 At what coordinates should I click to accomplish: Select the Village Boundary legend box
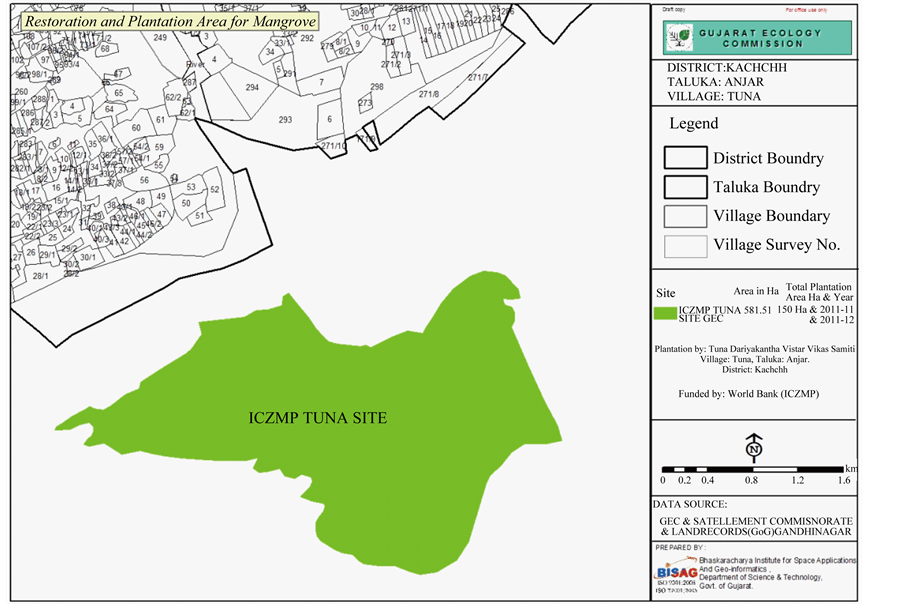coord(685,216)
